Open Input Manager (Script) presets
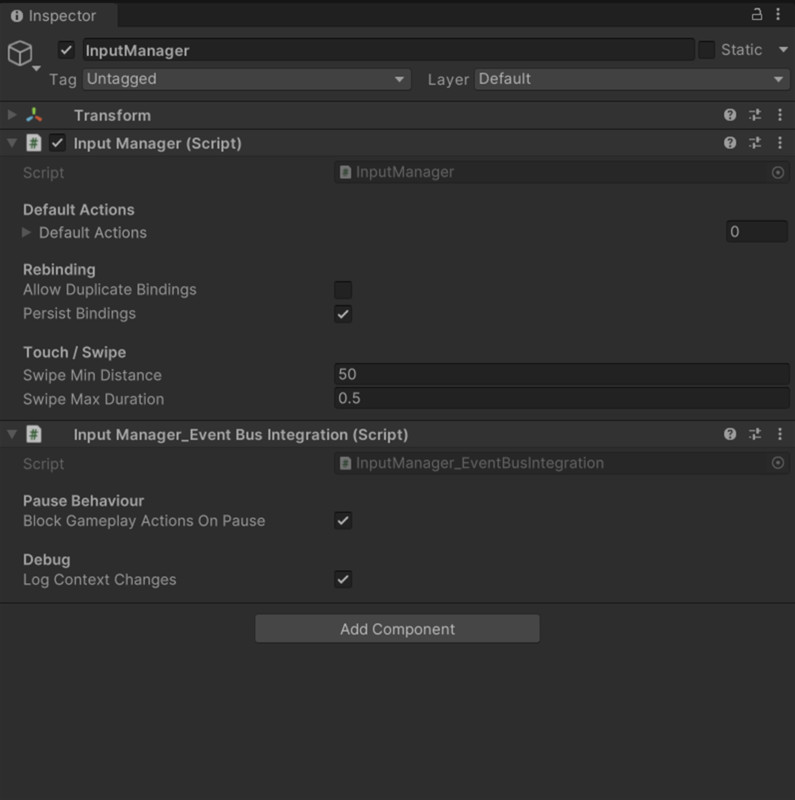Viewport: 795px width, 800px height. pos(755,143)
